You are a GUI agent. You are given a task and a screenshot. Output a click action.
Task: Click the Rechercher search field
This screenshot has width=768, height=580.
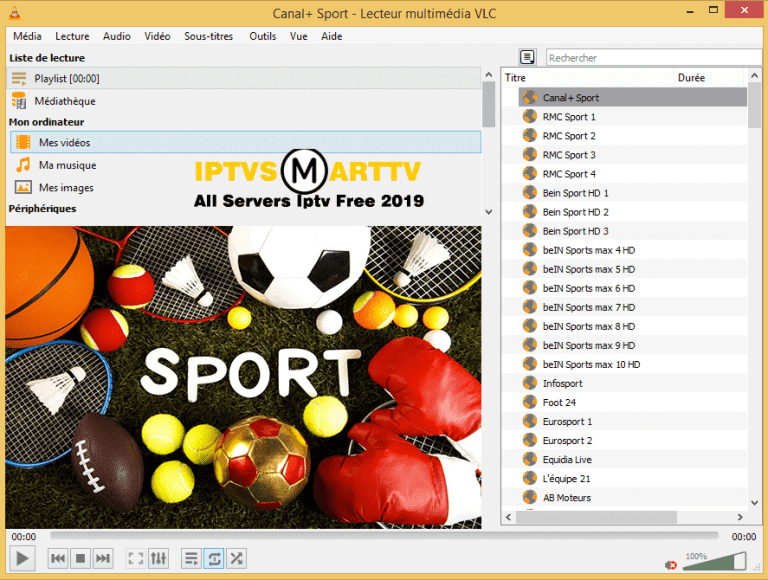pos(654,58)
